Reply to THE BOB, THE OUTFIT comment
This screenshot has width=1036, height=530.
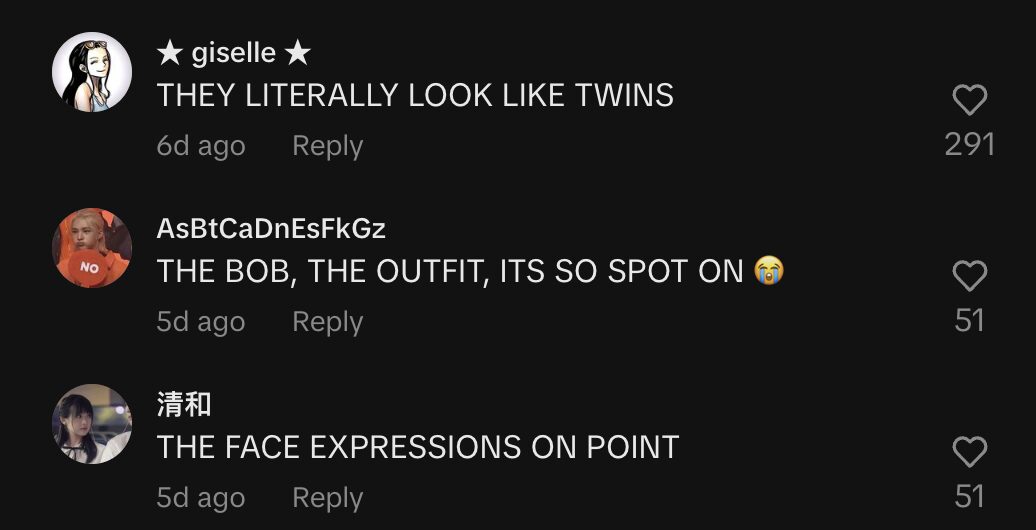point(328,321)
